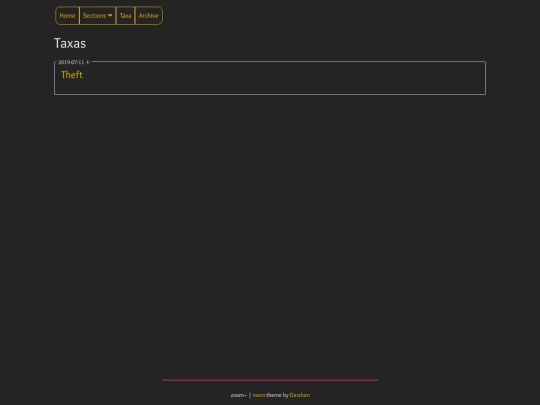Screen dimensions: 540x405
Task: Click the zoom text in footer
Action: tap(239, 395)
